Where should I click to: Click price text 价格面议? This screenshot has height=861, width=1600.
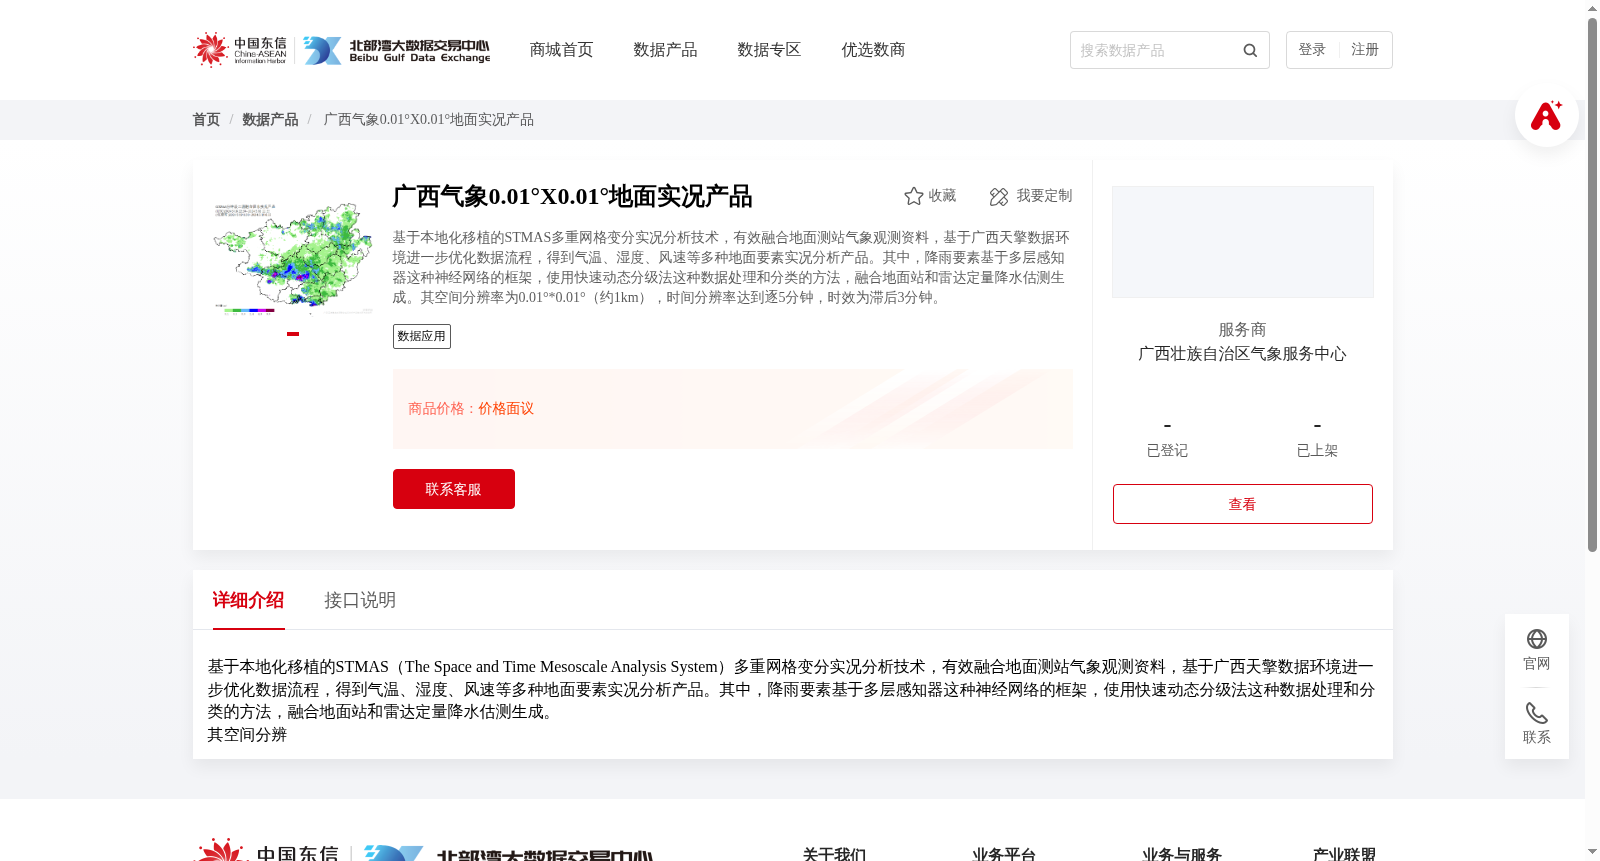(x=506, y=409)
